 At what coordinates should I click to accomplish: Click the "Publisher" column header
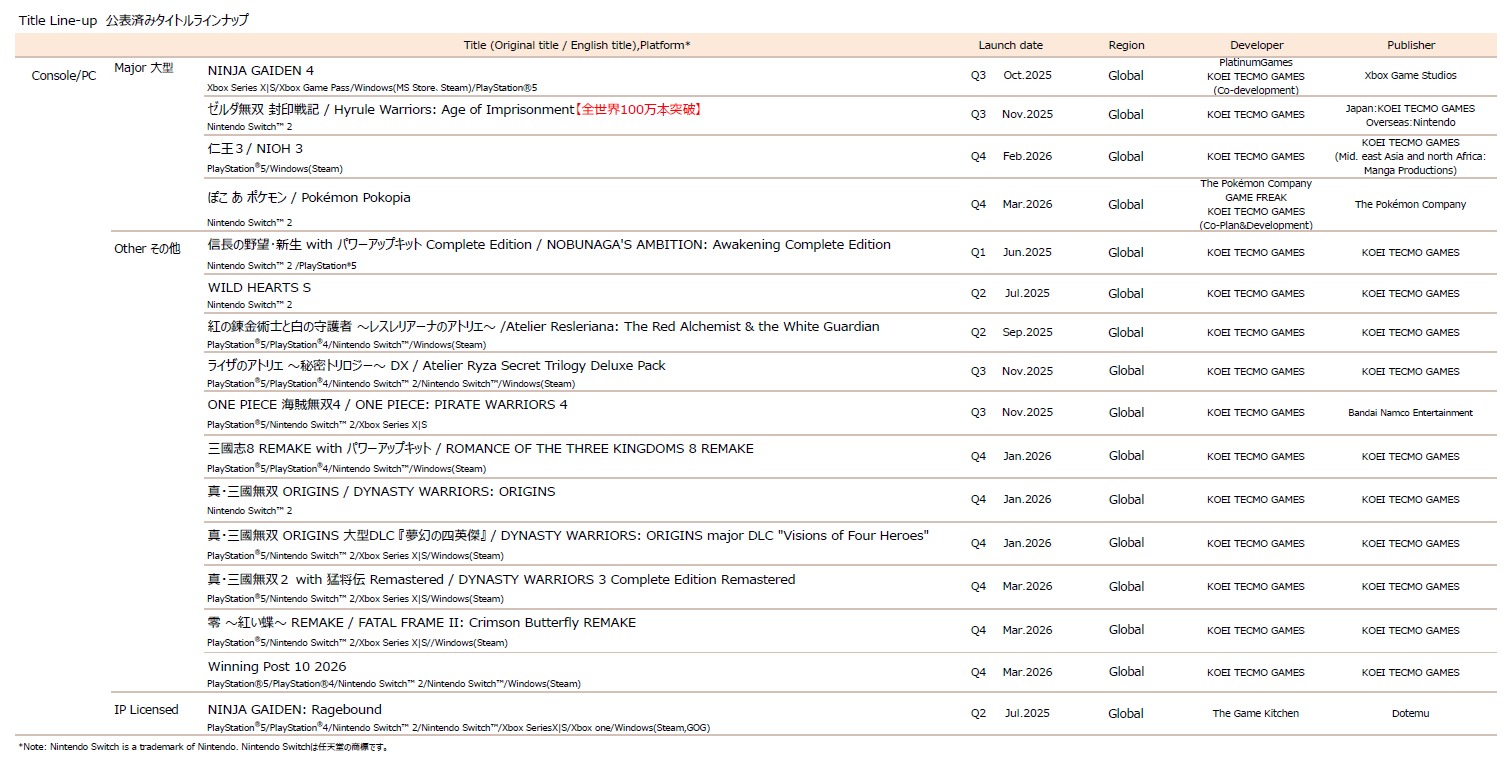1410,45
